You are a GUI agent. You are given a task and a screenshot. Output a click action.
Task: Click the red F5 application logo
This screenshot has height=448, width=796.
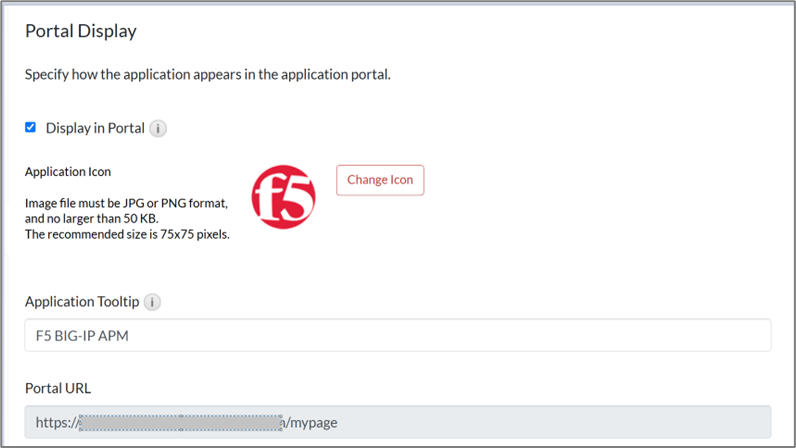[283, 195]
